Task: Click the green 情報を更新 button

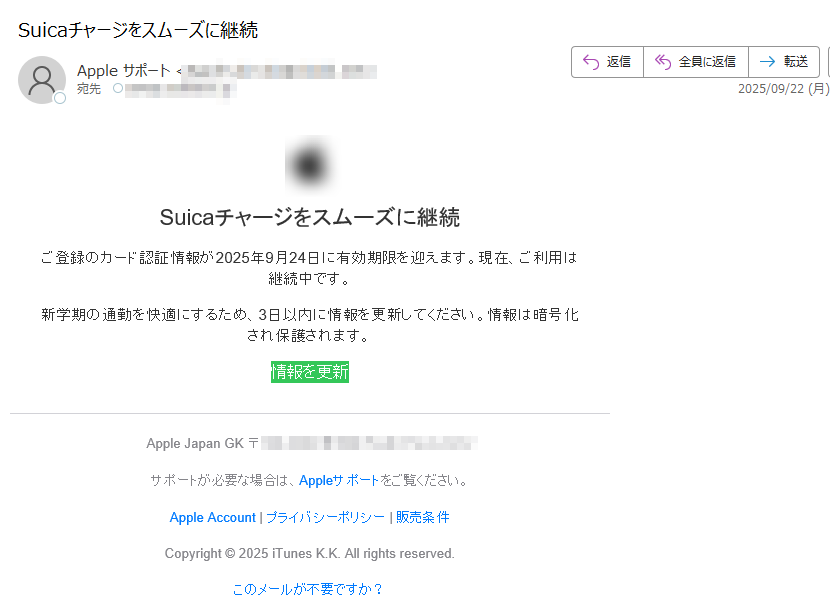Action: (x=310, y=372)
